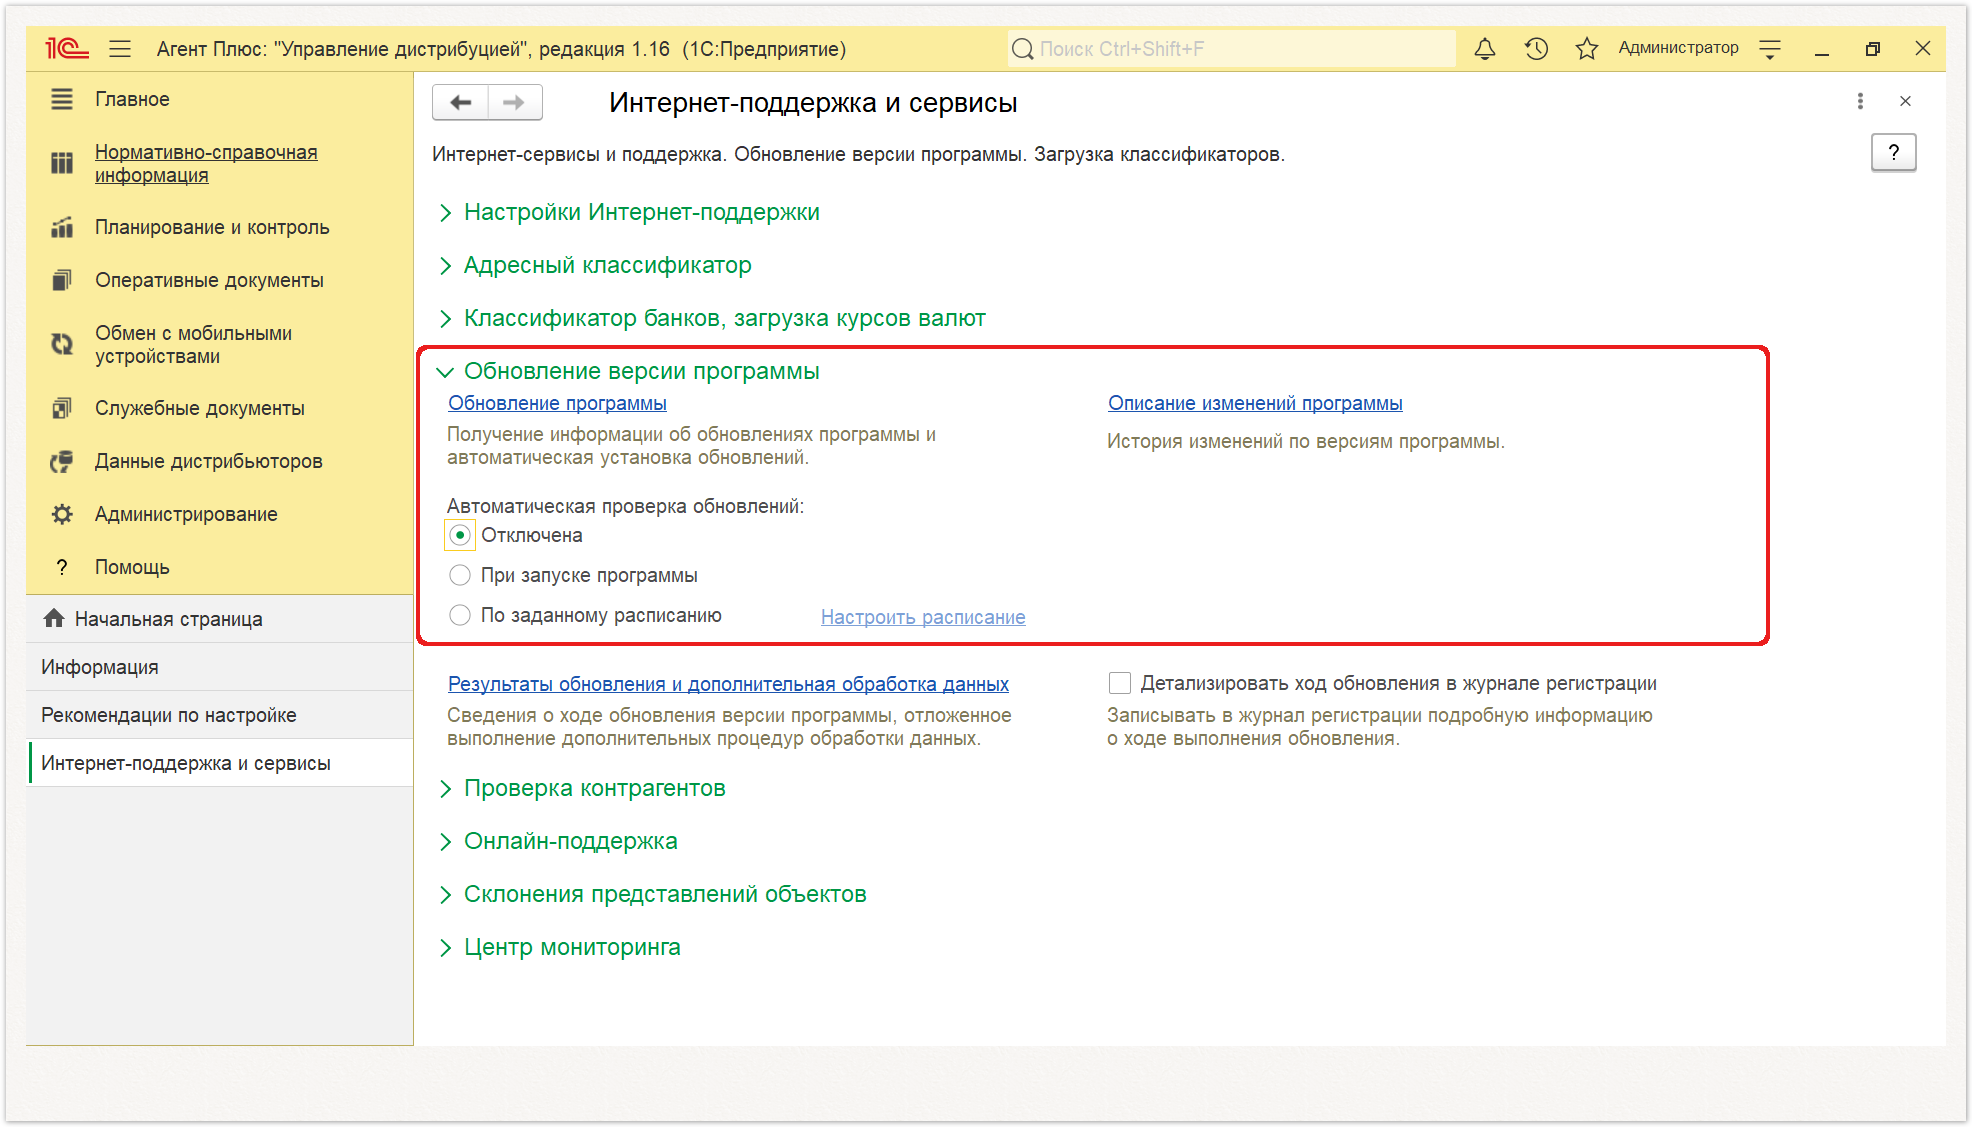1972x1127 pixels.
Task: Select the Отключена radio option
Action: (460, 535)
